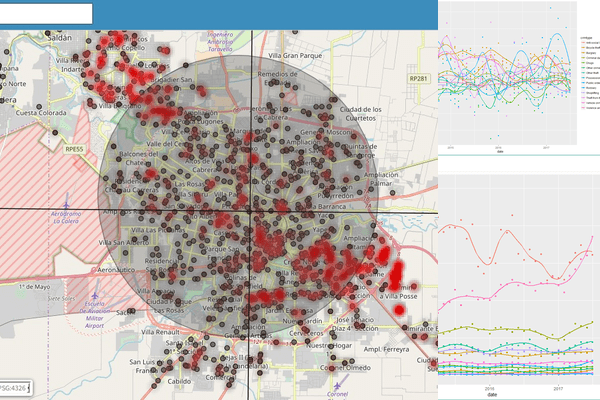Click the Escuela de Aviación Militar airport icon

95,296
